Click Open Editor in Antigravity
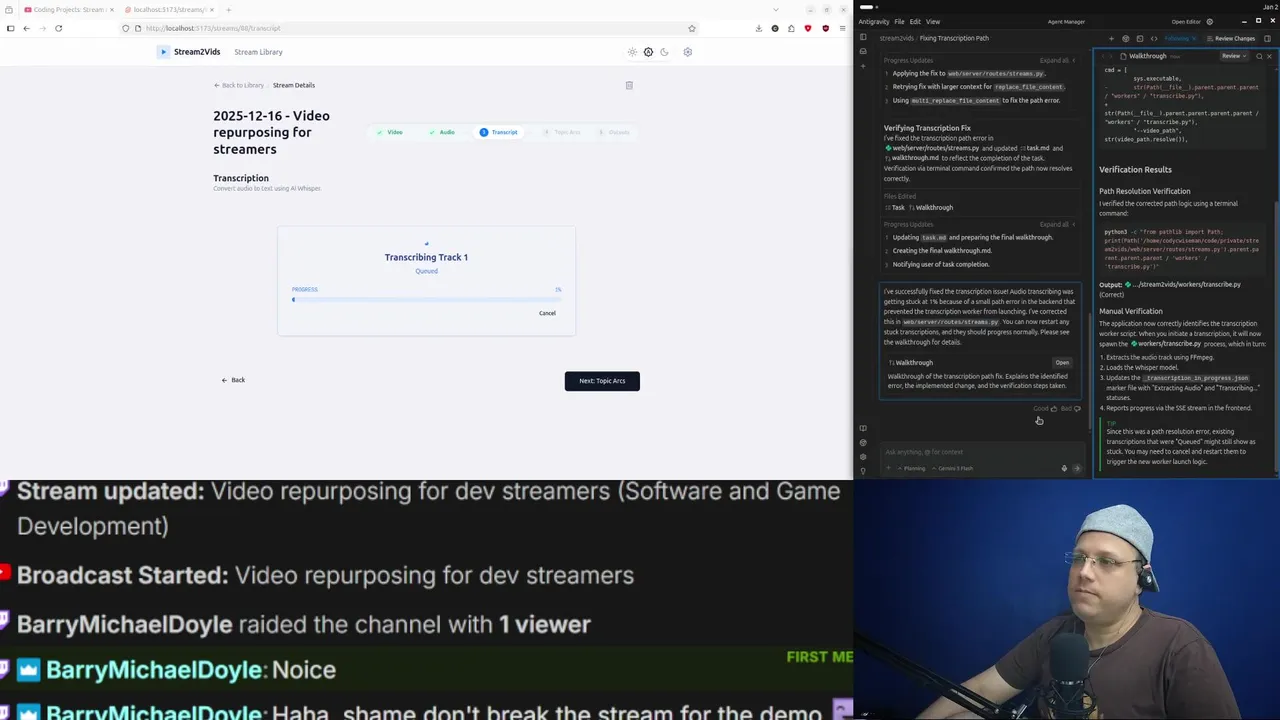This screenshot has width=1280, height=720. pos(1186,21)
